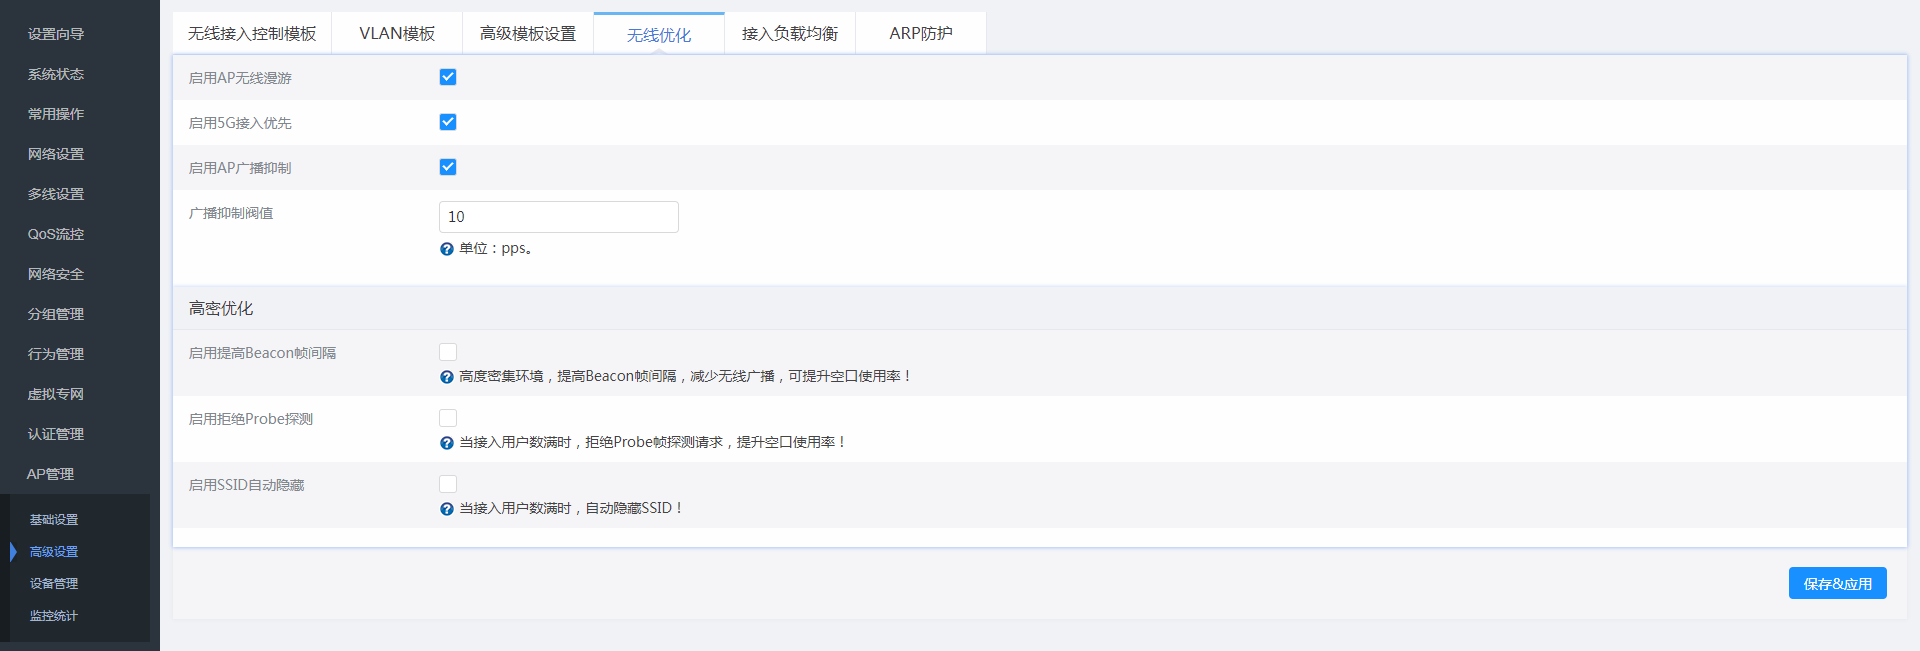This screenshot has height=651, width=1920.
Task: Expand the 网络设置 sidebar section
Action: pos(56,154)
